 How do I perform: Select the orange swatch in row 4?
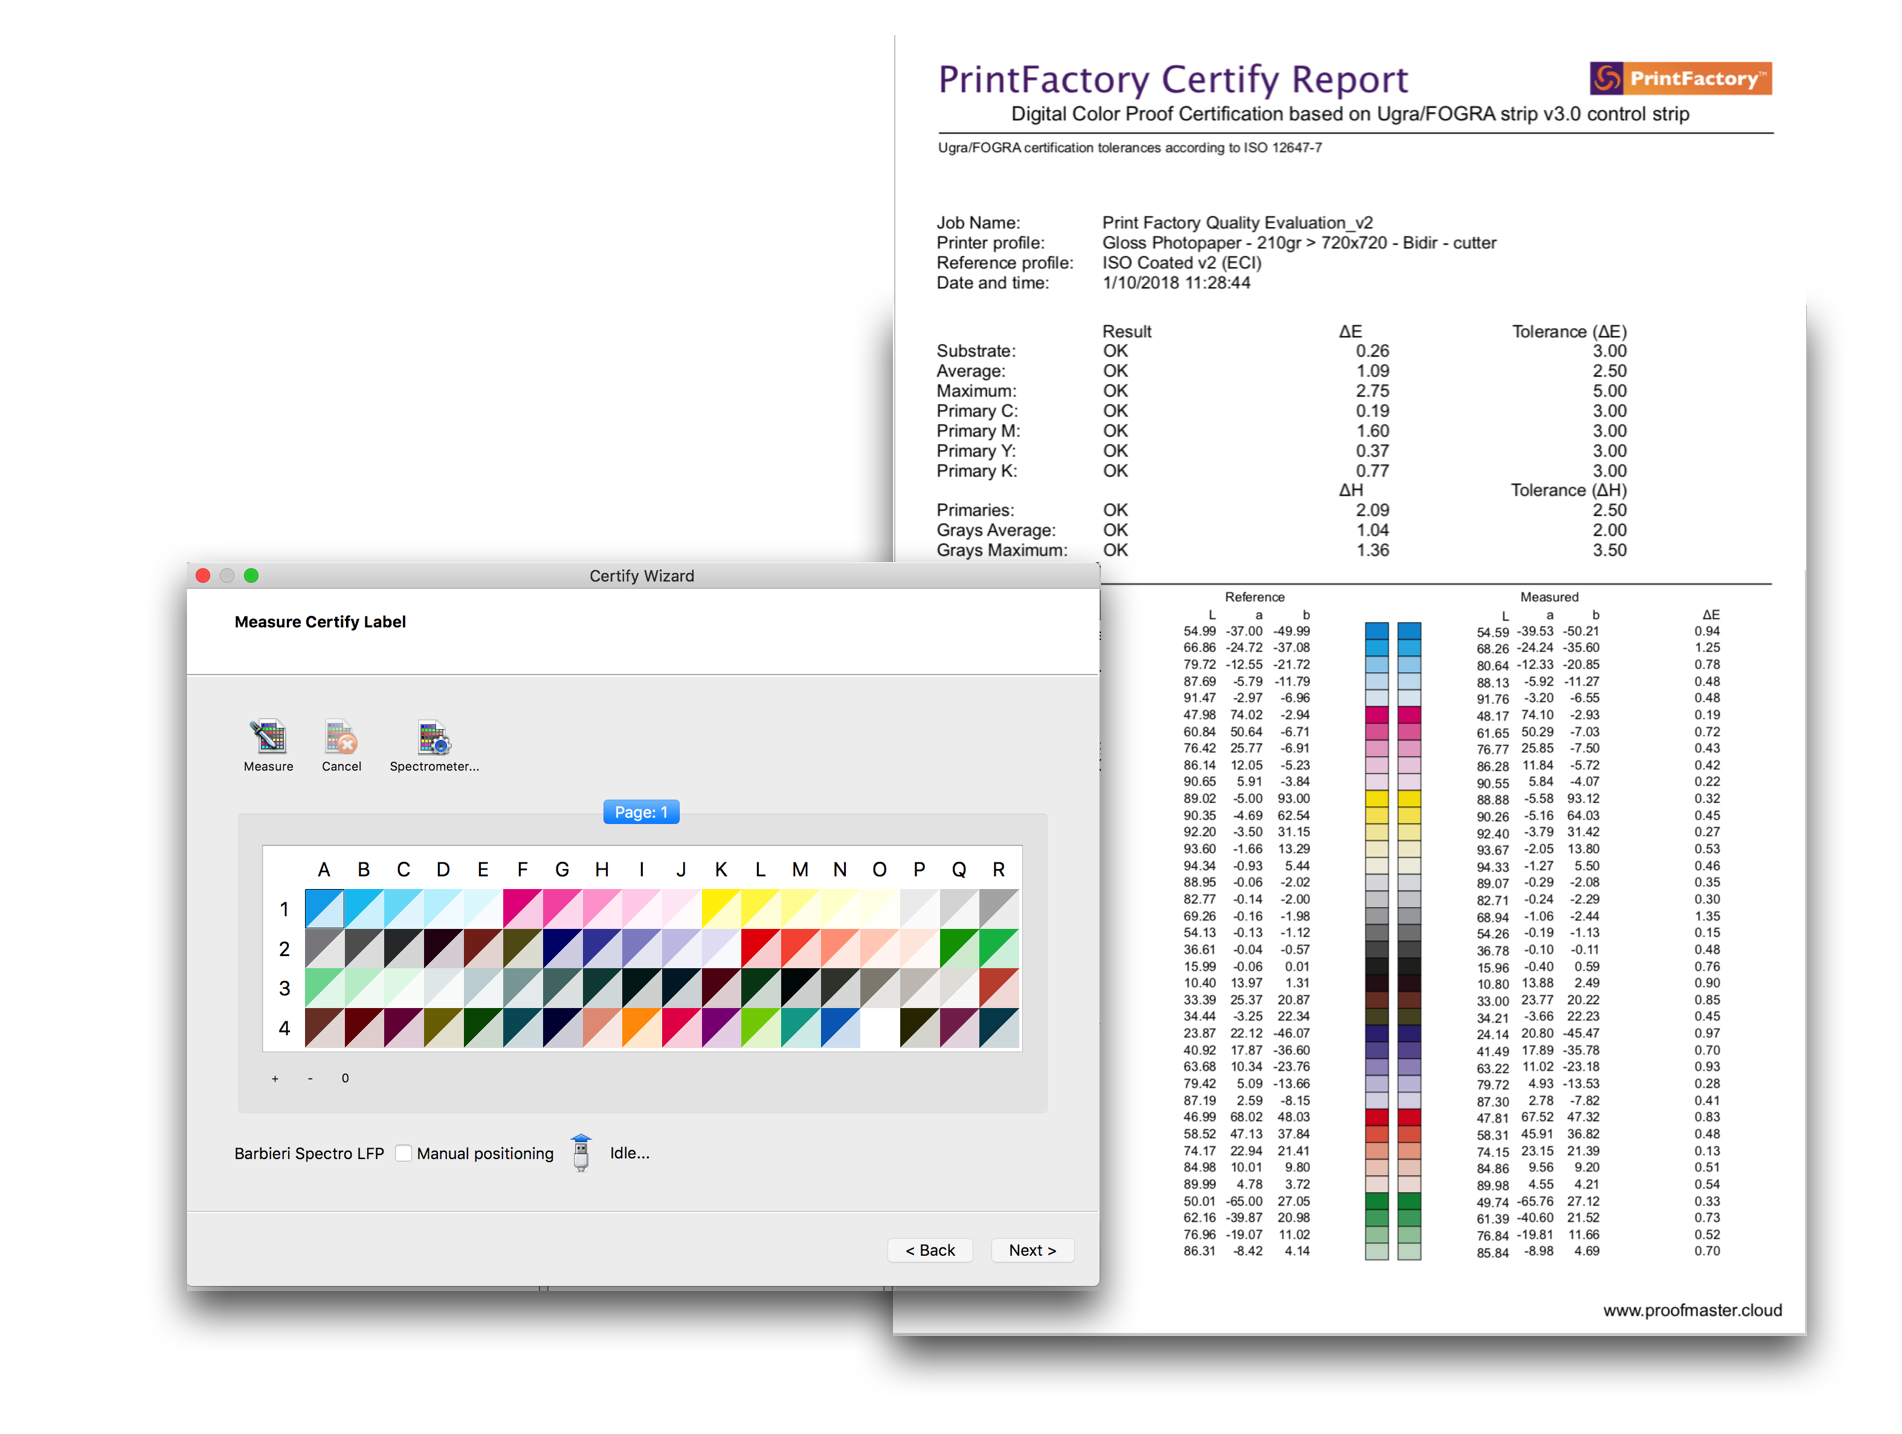[x=641, y=1027]
